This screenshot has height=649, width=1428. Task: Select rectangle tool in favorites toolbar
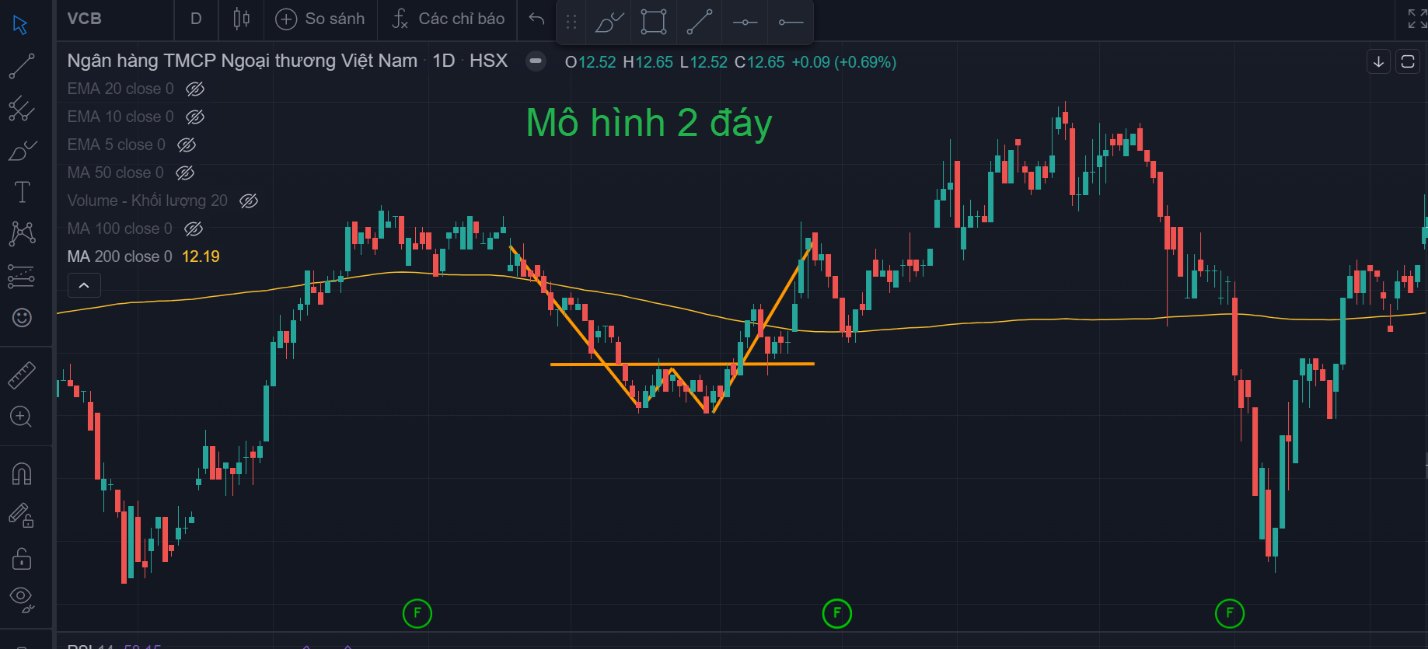click(x=653, y=21)
